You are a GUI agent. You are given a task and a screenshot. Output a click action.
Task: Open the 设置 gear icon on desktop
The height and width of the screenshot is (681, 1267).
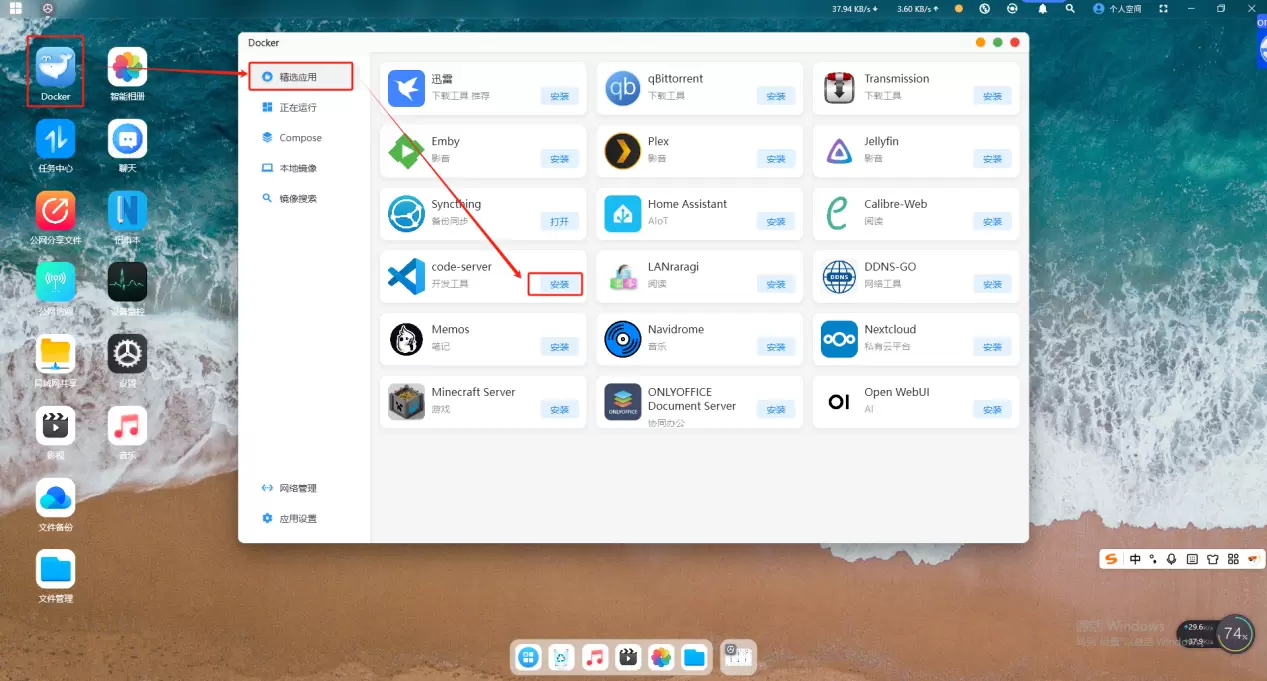click(127, 354)
